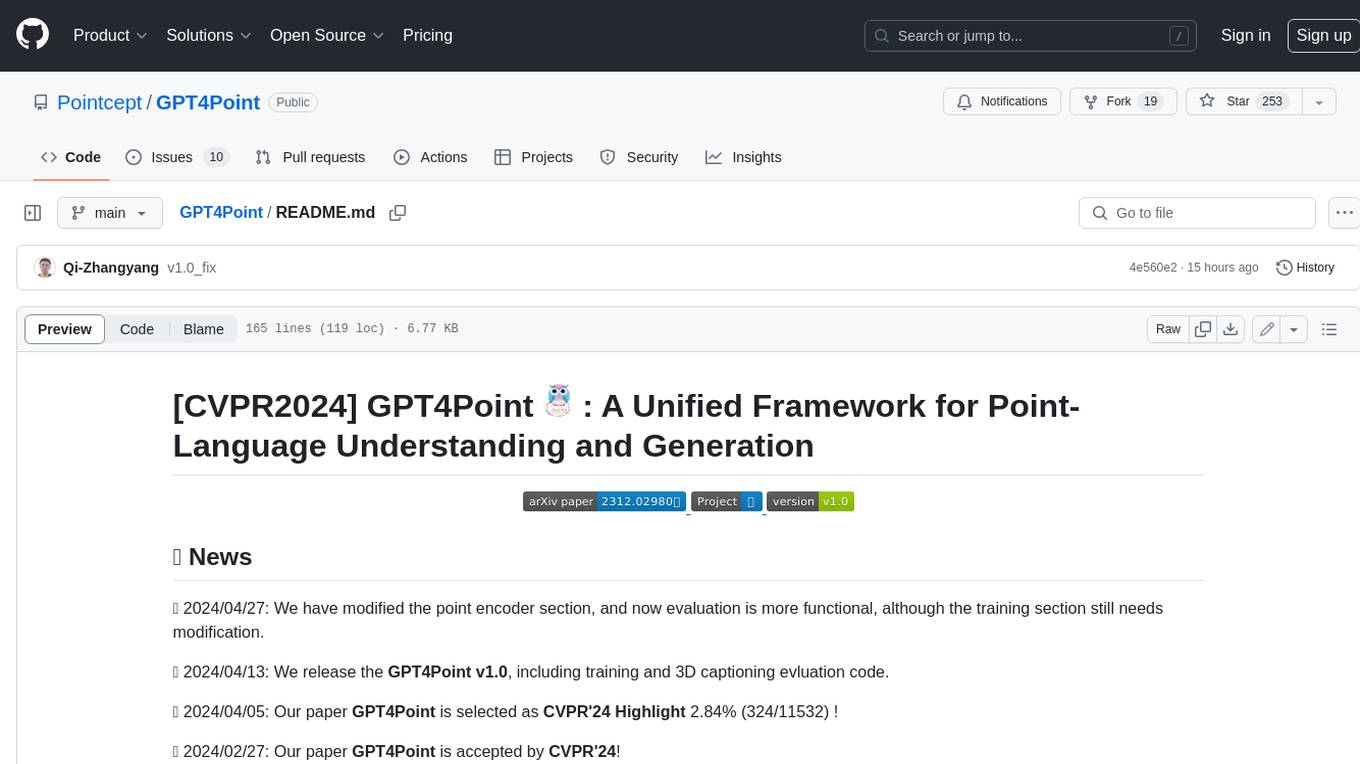Click the Sign up button
This screenshot has height=764, width=1360.
coord(1323,35)
